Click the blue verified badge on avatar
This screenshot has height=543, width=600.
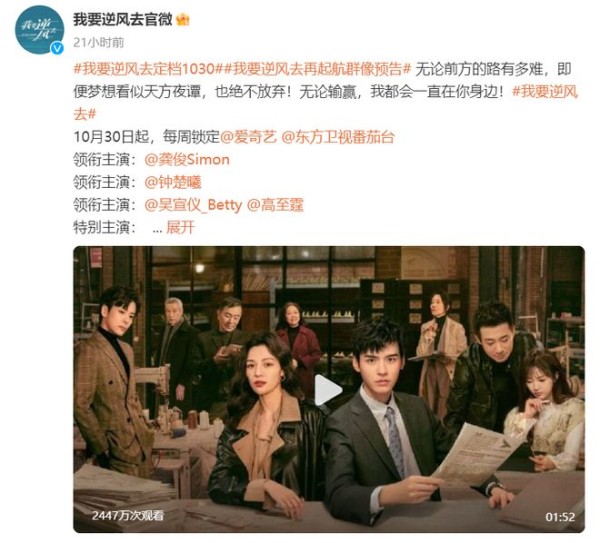tap(57, 48)
